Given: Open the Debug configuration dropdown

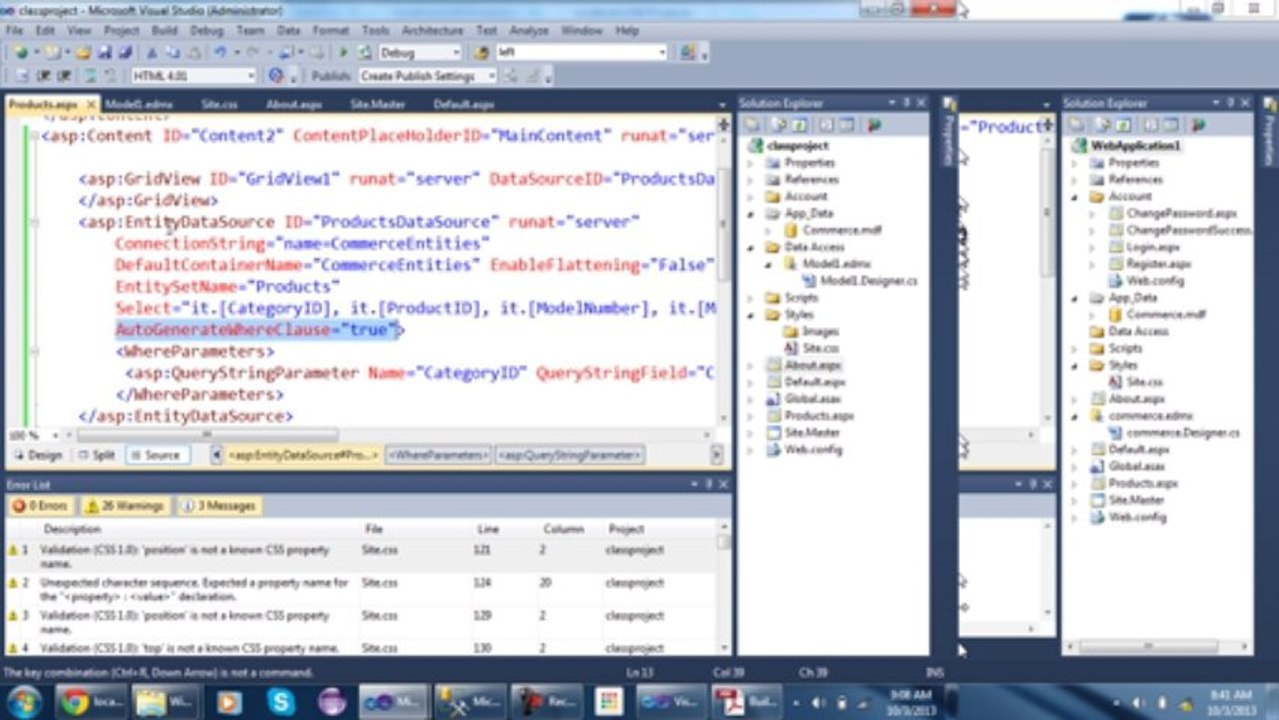Looking at the screenshot, I should click(456, 53).
